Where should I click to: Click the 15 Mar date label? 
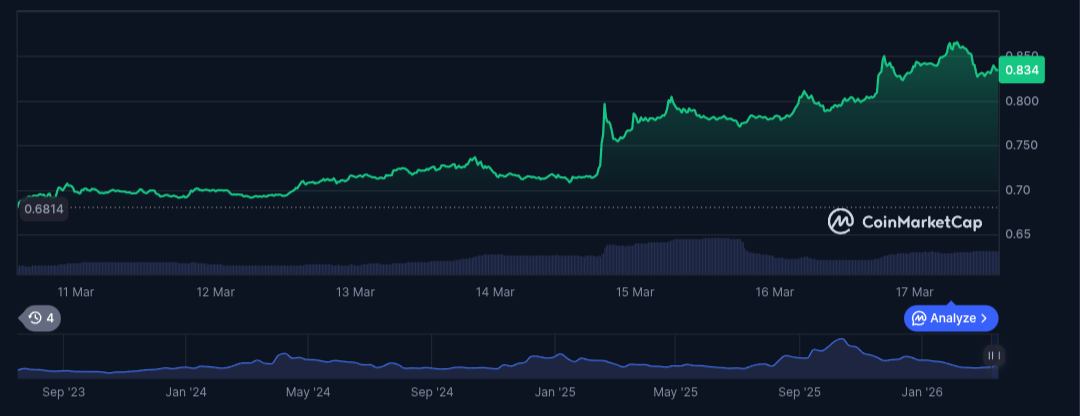(x=635, y=292)
